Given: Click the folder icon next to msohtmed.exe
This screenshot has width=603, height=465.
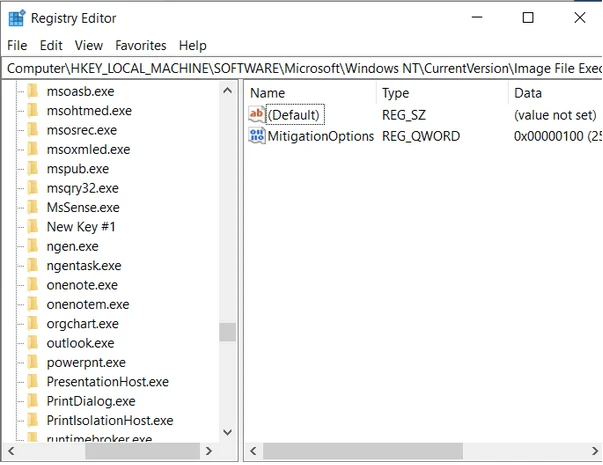Looking at the screenshot, I should coord(33,110).
